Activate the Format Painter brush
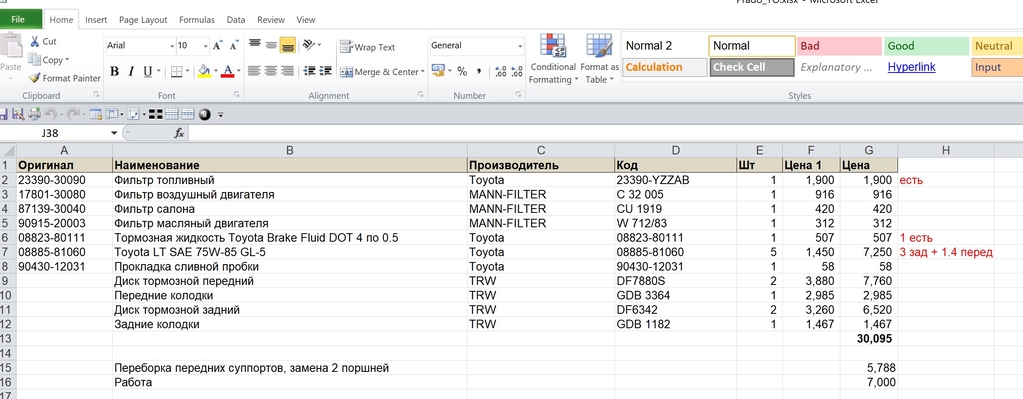The image size is (1023, 399). point(35,78)
